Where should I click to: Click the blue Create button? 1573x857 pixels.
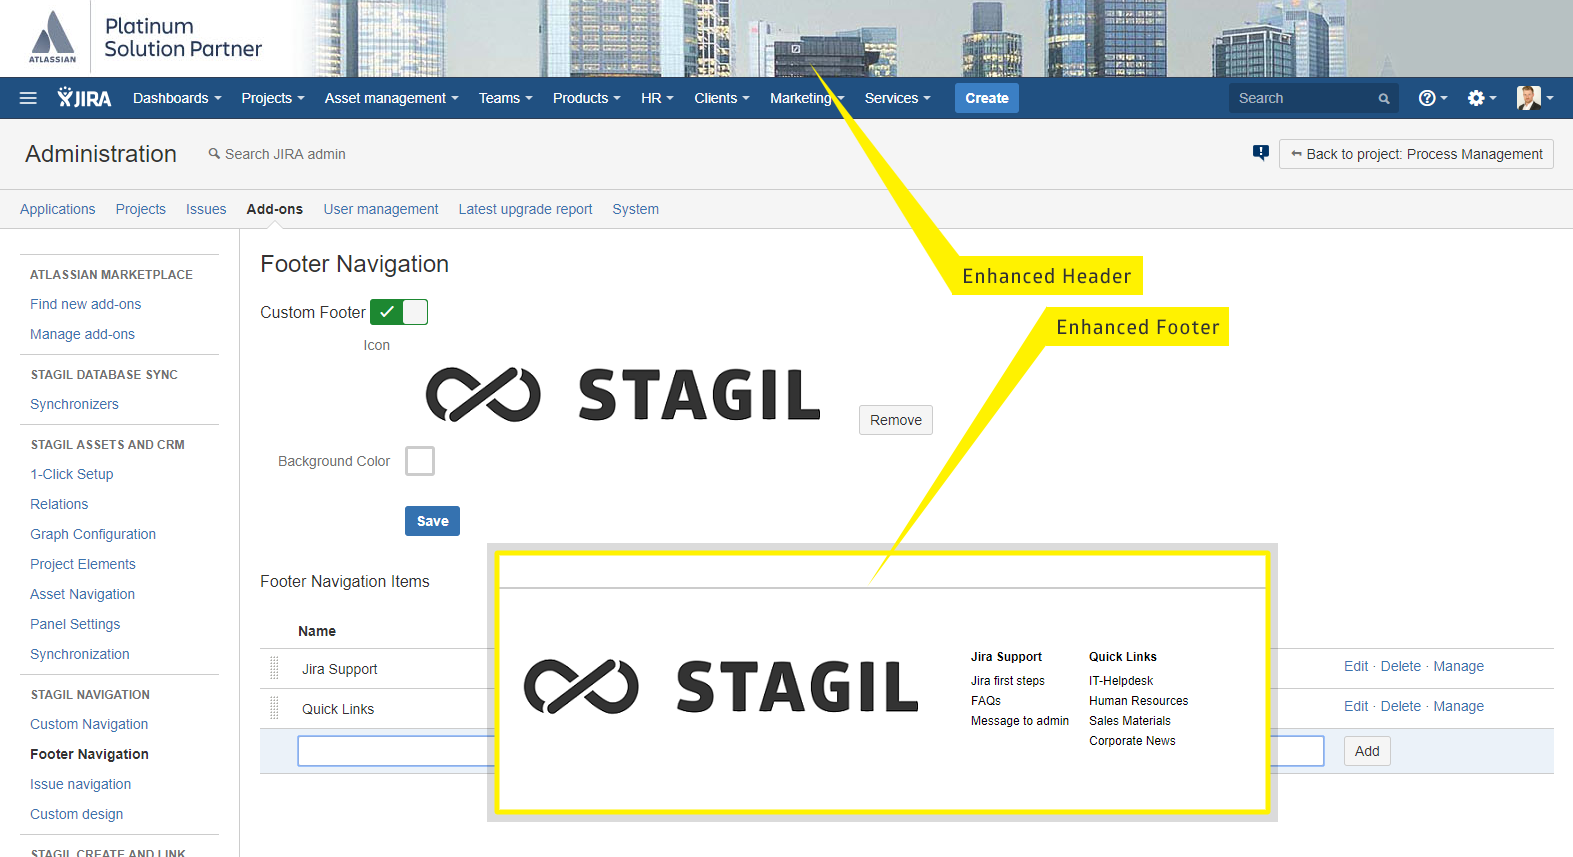(x=987, y=98)
